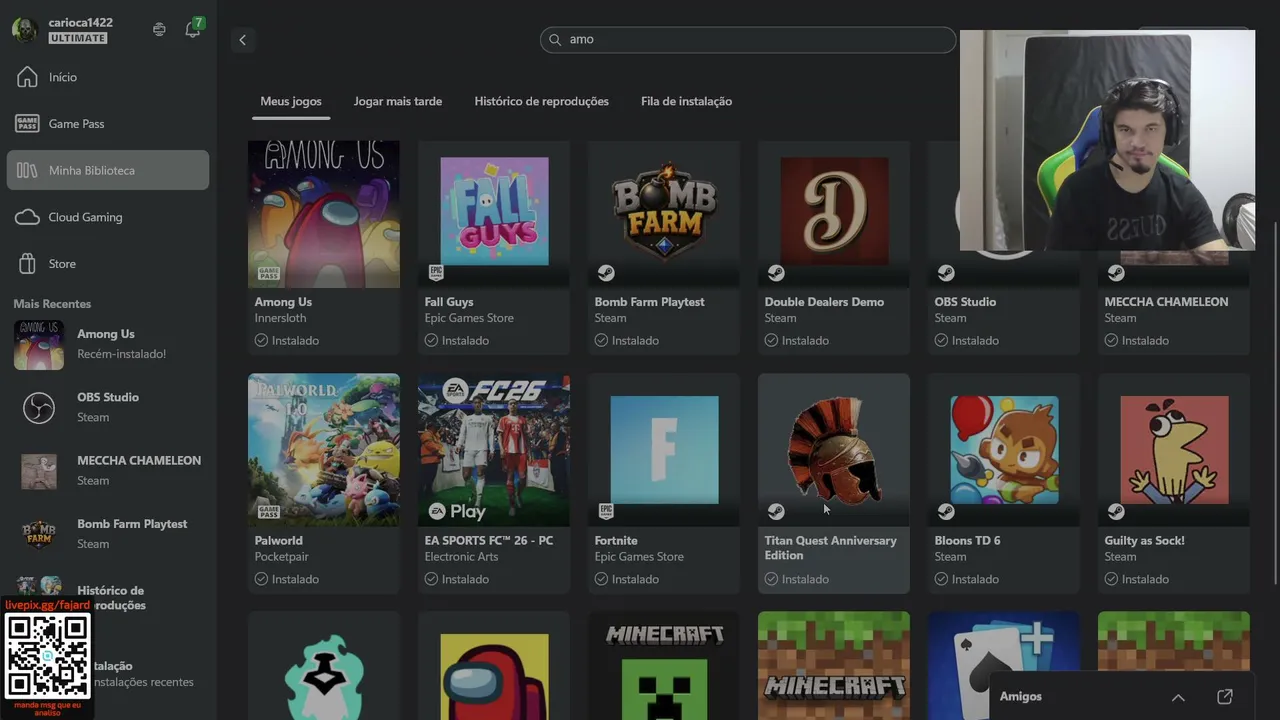1280x720 pixels.
Task: Open recent Among Us entry in sidebar
Action: click(x=108, y=344)
